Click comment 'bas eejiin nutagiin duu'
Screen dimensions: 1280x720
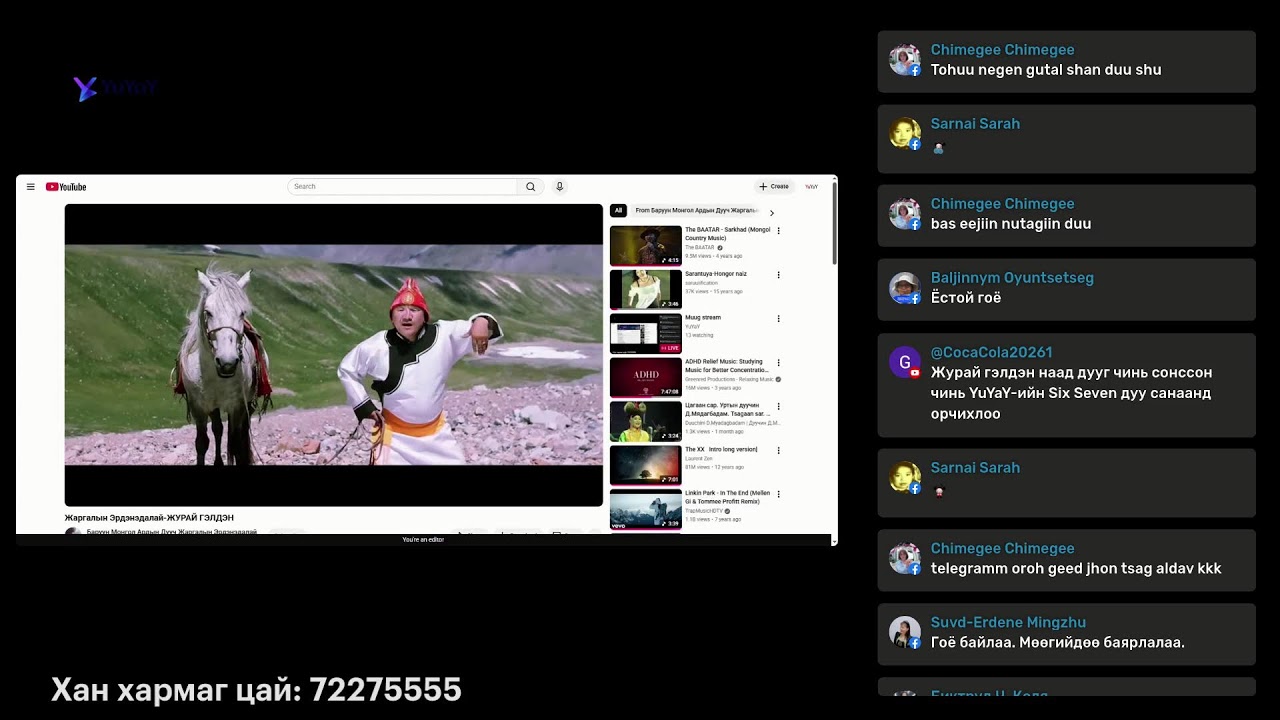coord(1011,224)
